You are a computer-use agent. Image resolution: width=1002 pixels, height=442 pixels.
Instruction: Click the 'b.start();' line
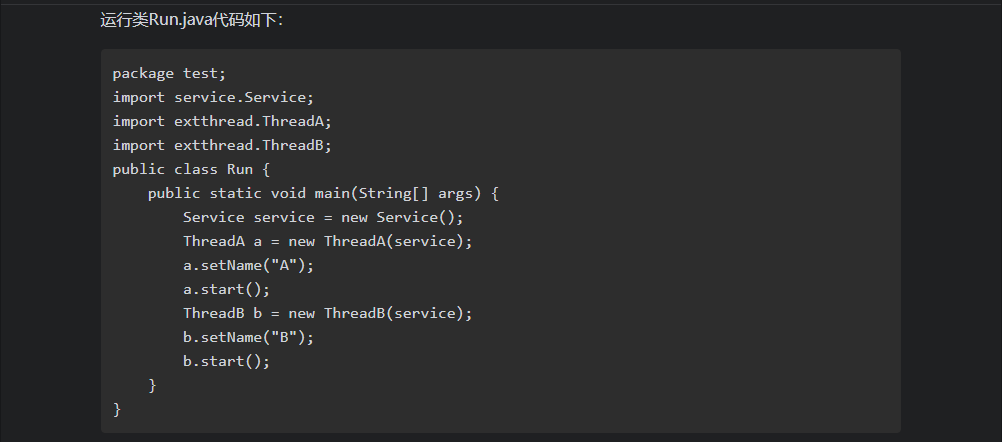(x=227, y=362)
